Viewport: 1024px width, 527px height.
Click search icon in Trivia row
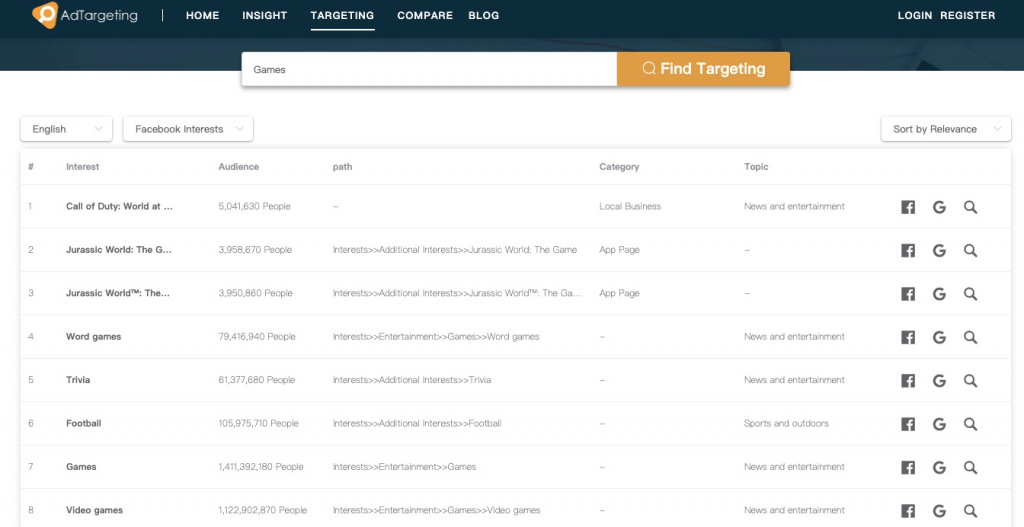coord(970,381)
